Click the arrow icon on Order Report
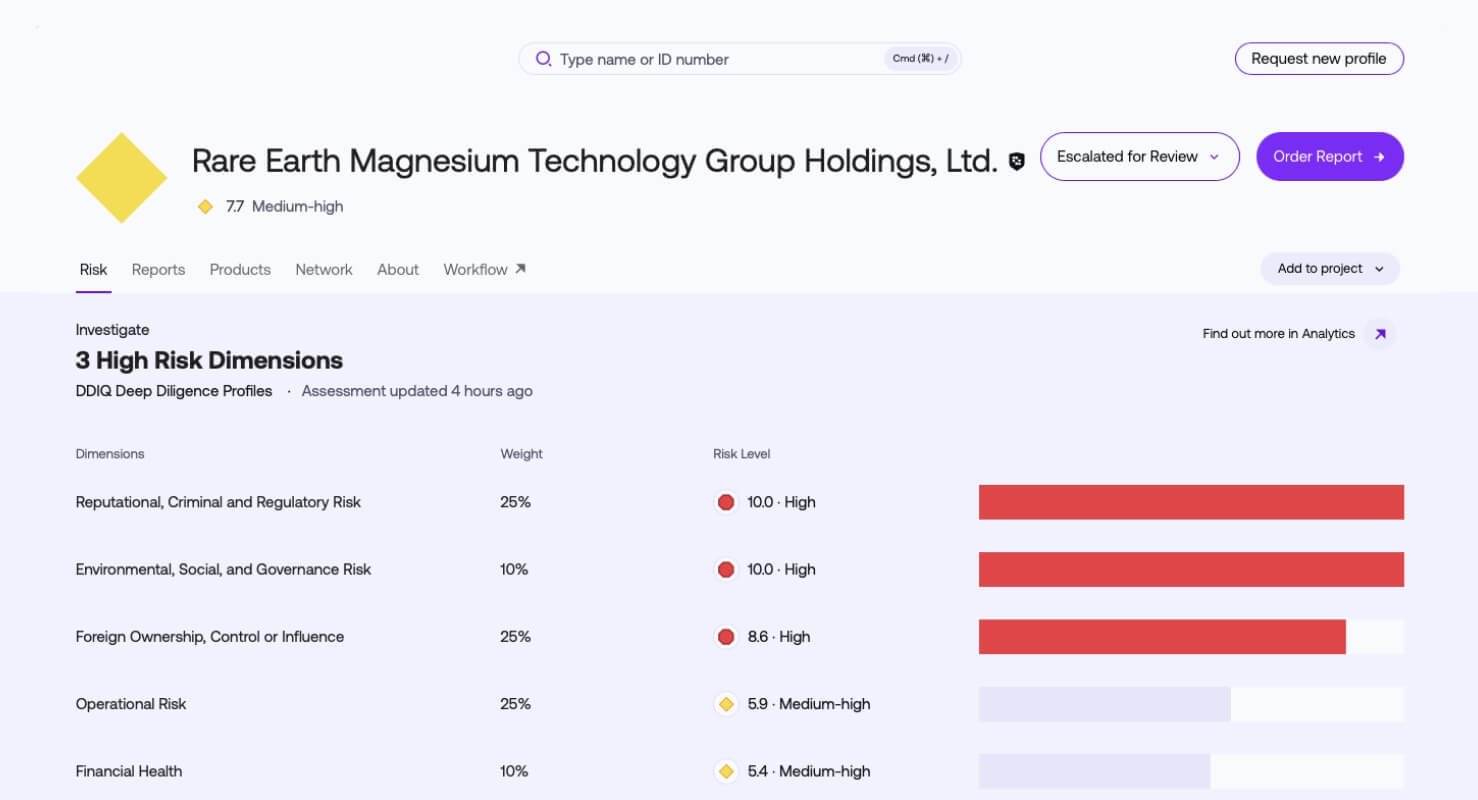The width and height of the screenshot is (1478, 800). click(1379, 157)
